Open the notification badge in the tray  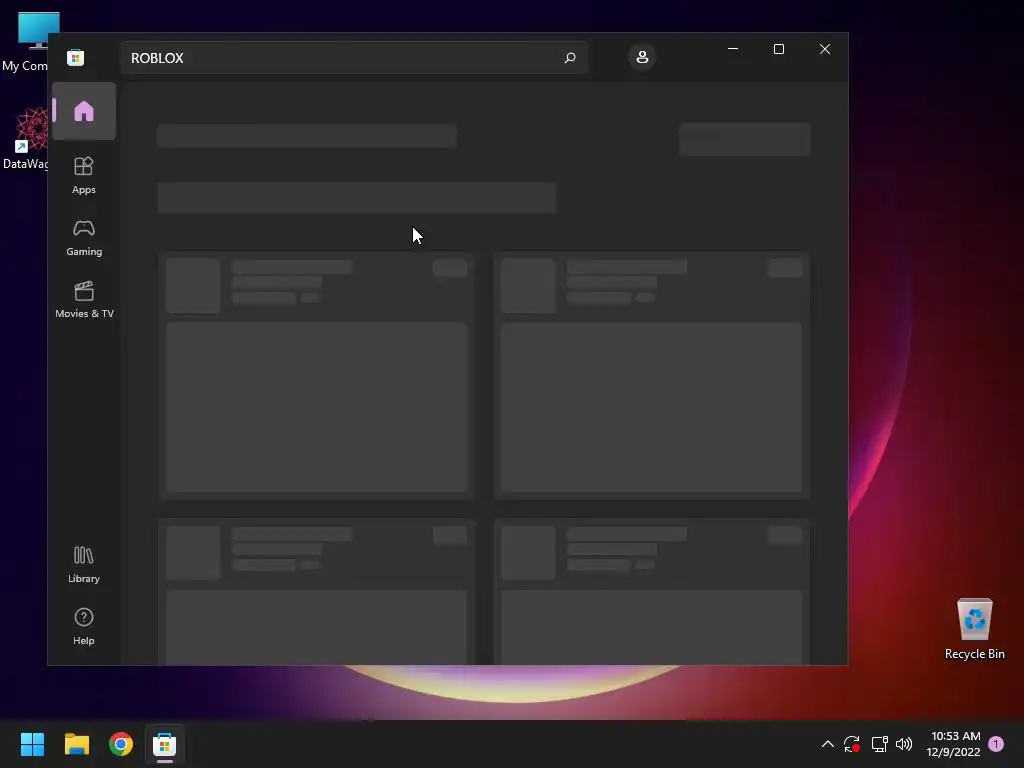pos(996,744)
